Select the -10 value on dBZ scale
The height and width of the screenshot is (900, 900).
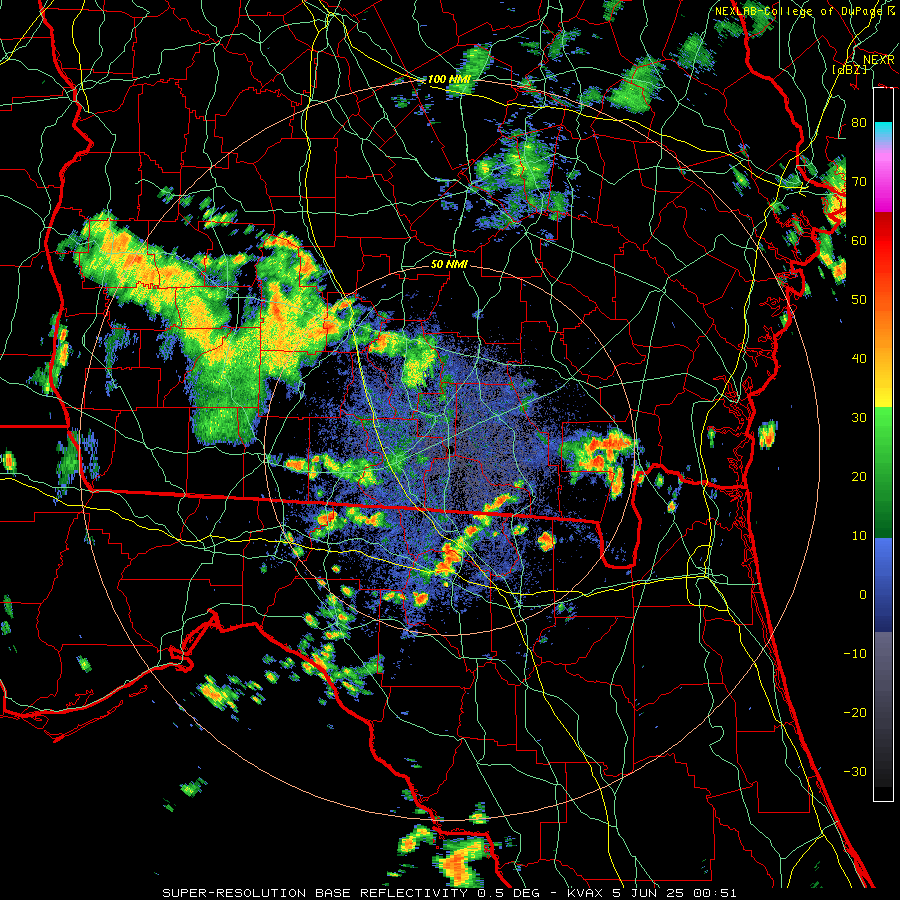[x=855, y=653]
